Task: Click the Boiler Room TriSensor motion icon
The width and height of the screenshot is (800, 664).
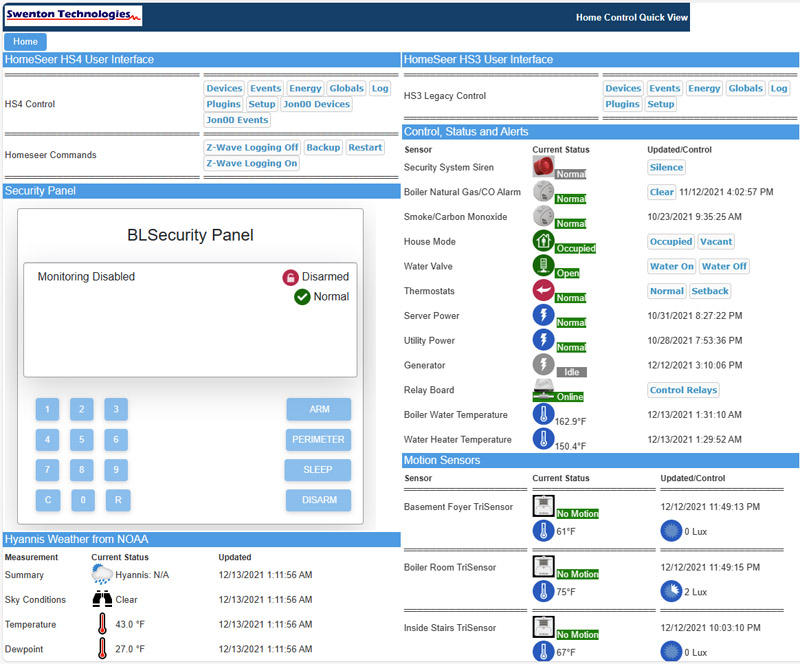Action: pos(543,567)
